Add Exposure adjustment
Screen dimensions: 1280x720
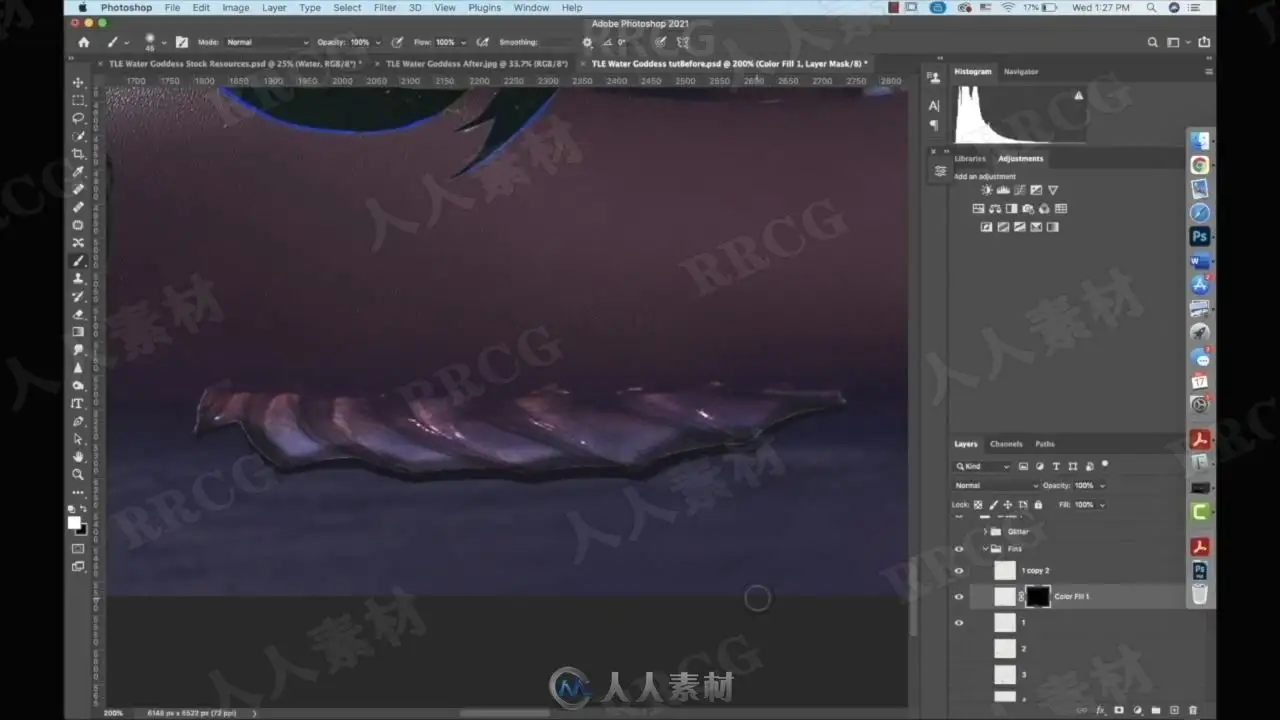[1037, 190]
